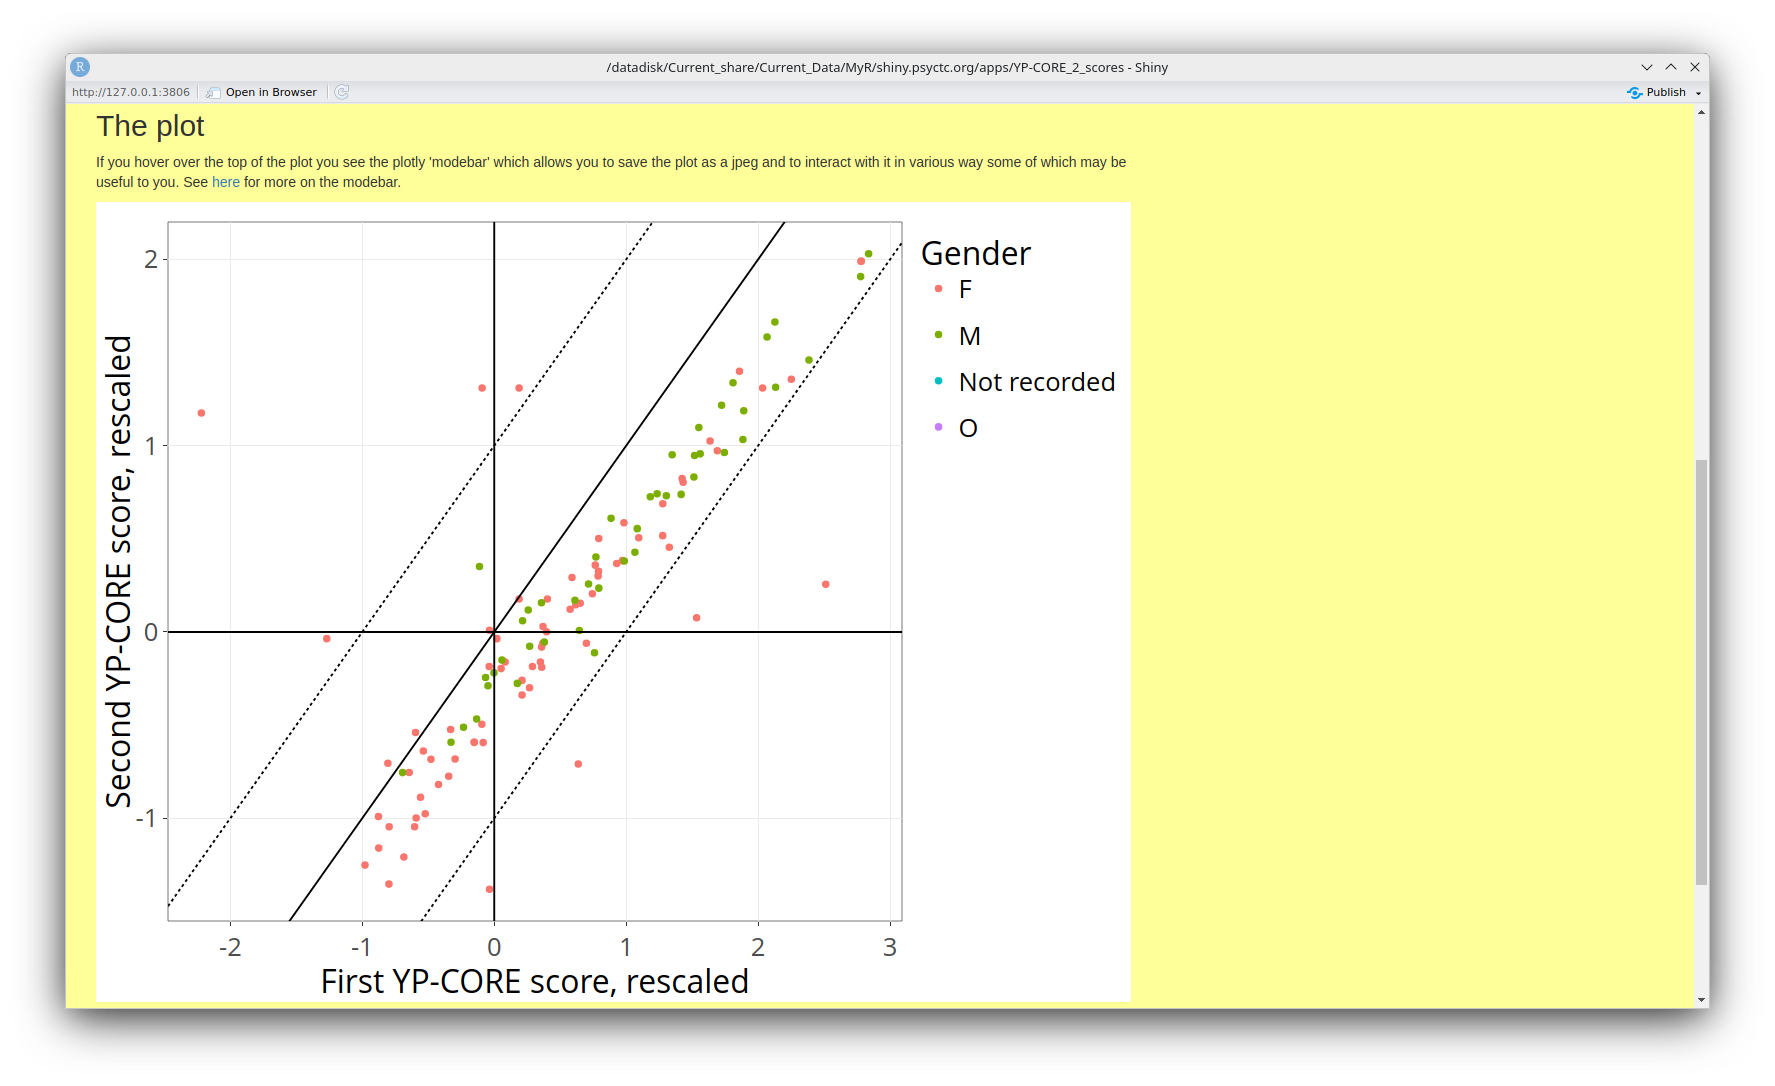This screenshot has height=1086, width=1775.
Task: Toggle the F gender trace in legend
Action: coord(965,290)
